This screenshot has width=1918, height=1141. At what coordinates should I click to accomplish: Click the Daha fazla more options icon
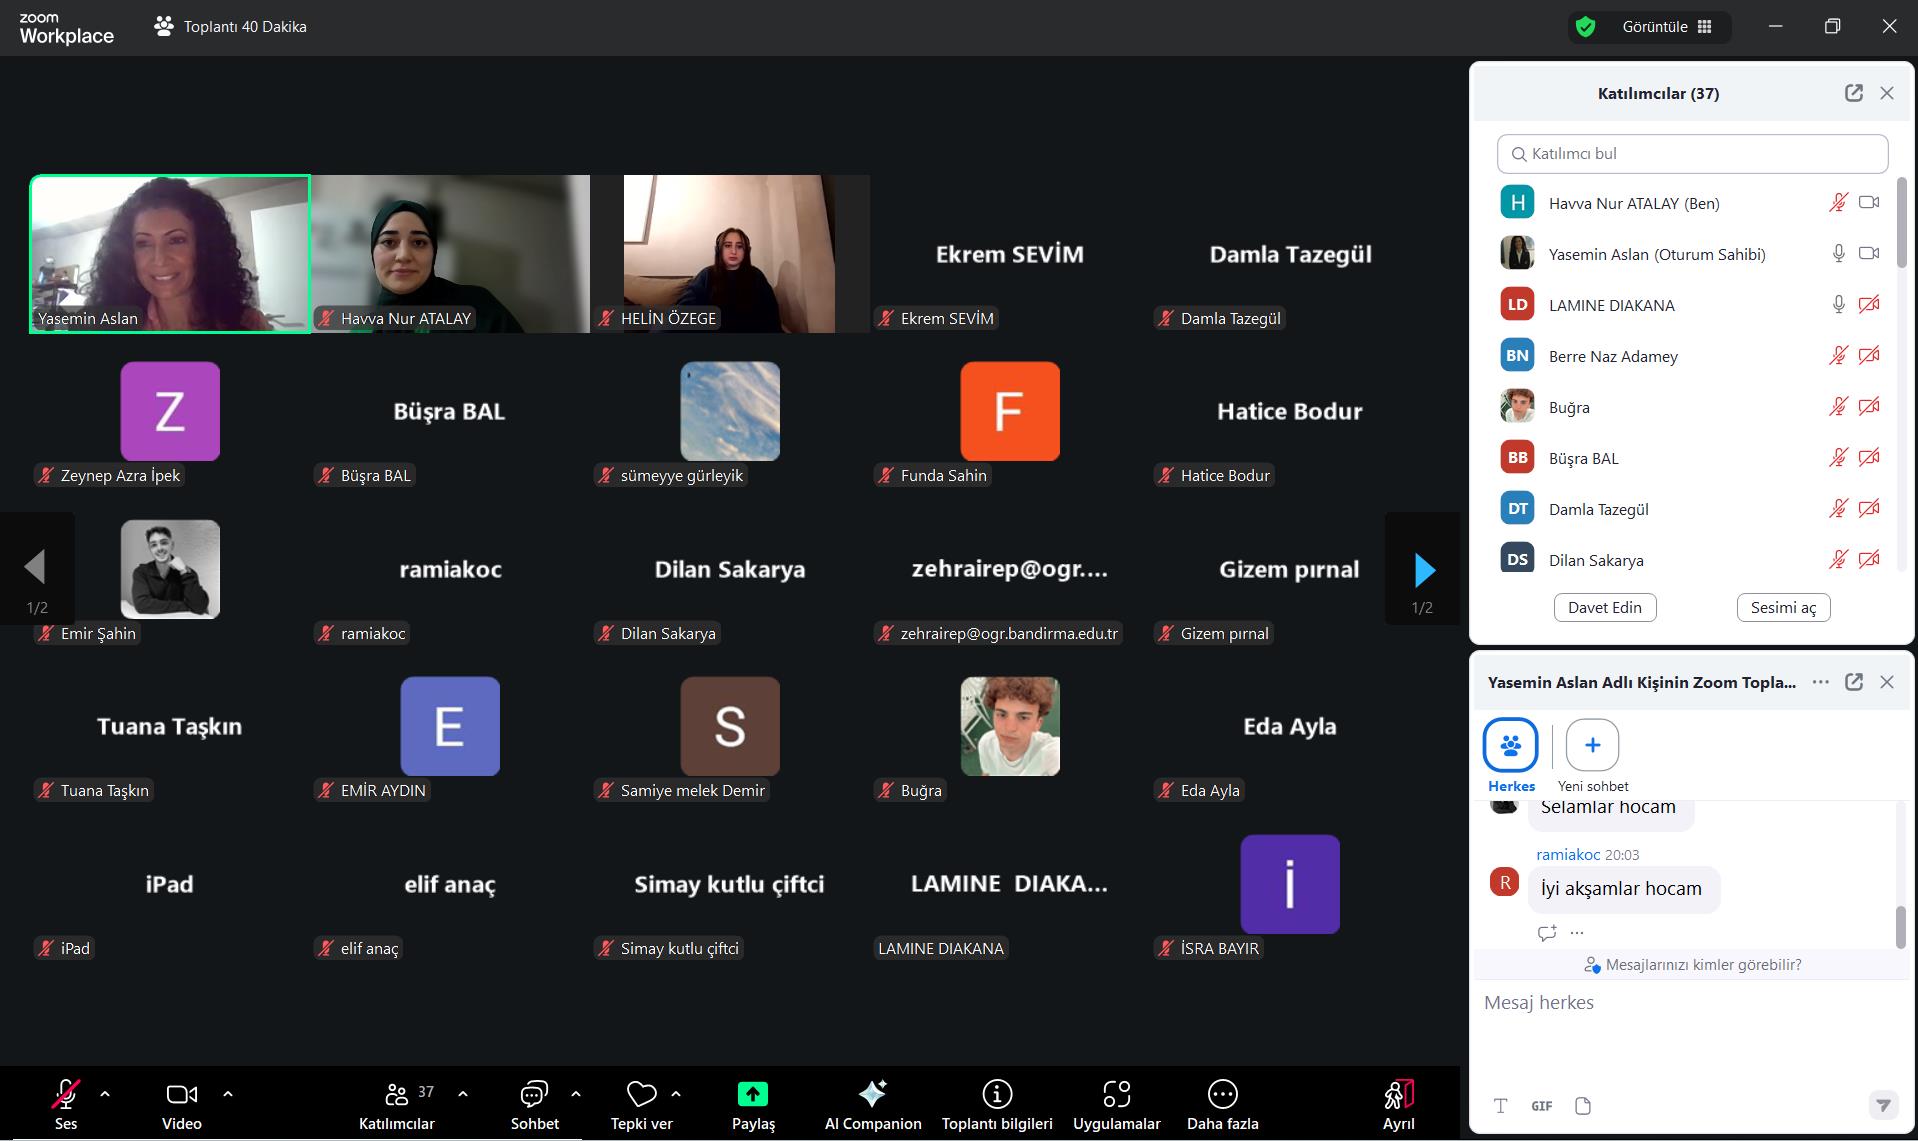point(1222,1094)
